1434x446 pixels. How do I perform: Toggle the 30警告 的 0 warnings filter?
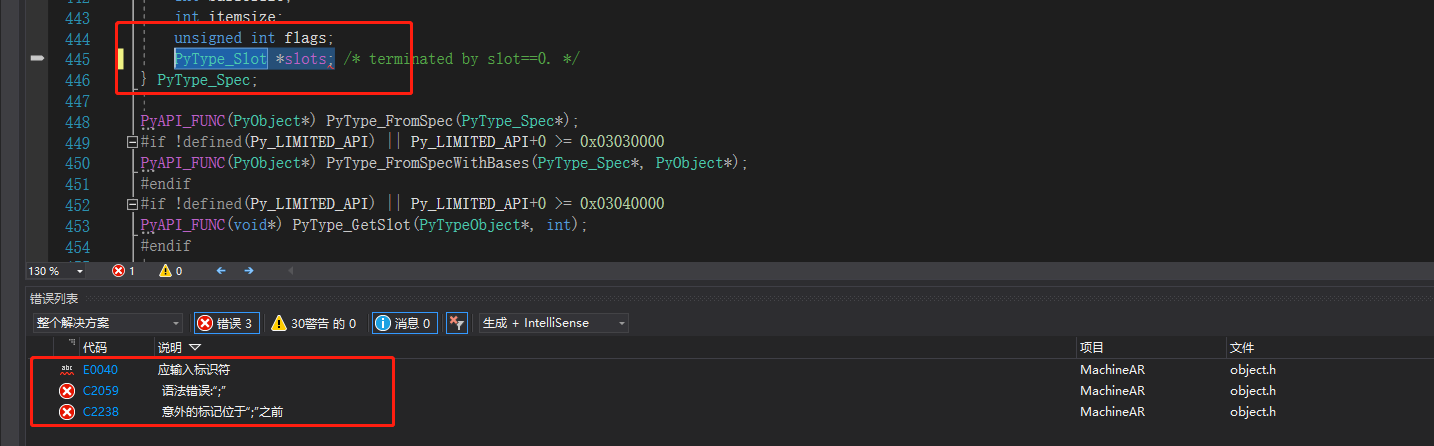point(314,323)
